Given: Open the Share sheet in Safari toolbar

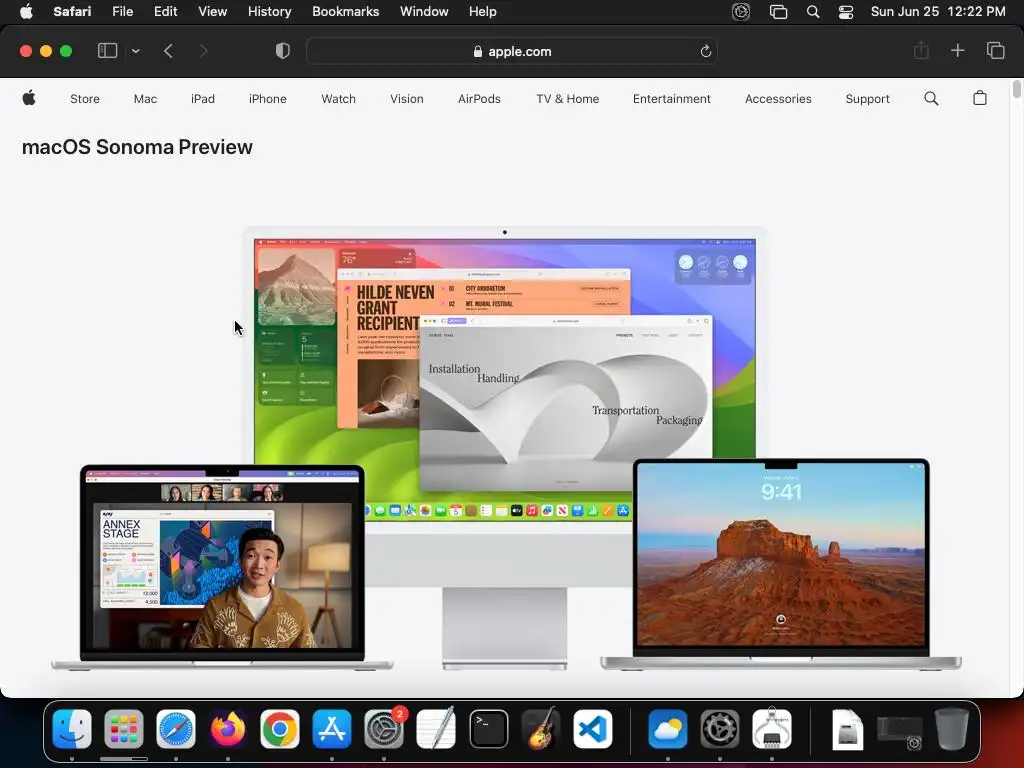Looking at the screenshot, I should [921, 50].
